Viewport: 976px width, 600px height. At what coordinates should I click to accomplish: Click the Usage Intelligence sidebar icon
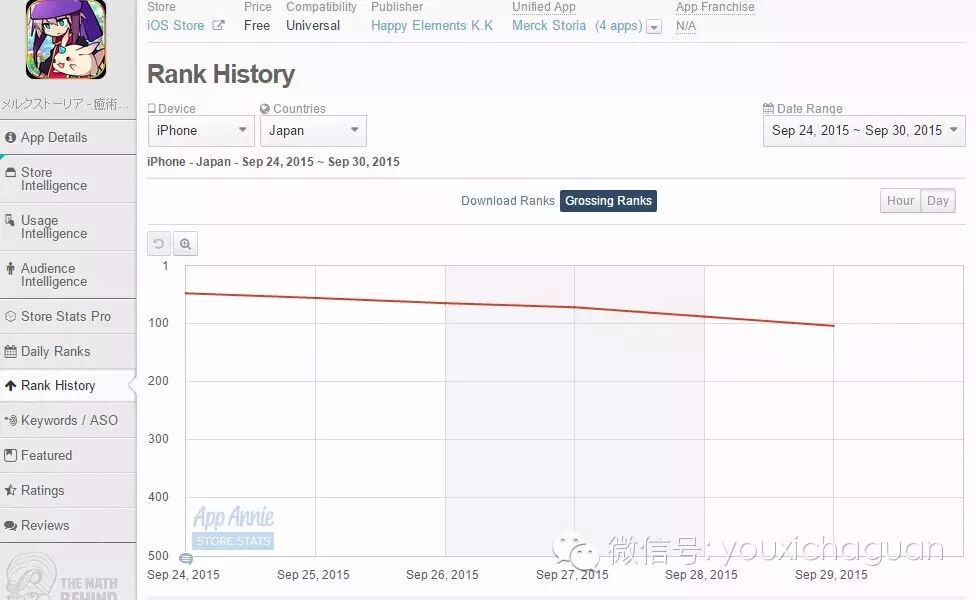point(10,220)
